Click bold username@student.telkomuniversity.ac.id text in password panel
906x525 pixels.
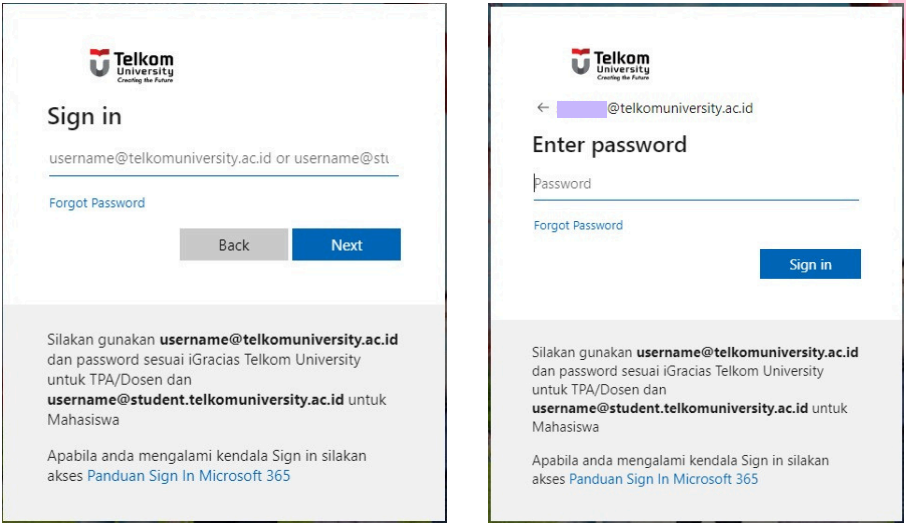point(670,409)
